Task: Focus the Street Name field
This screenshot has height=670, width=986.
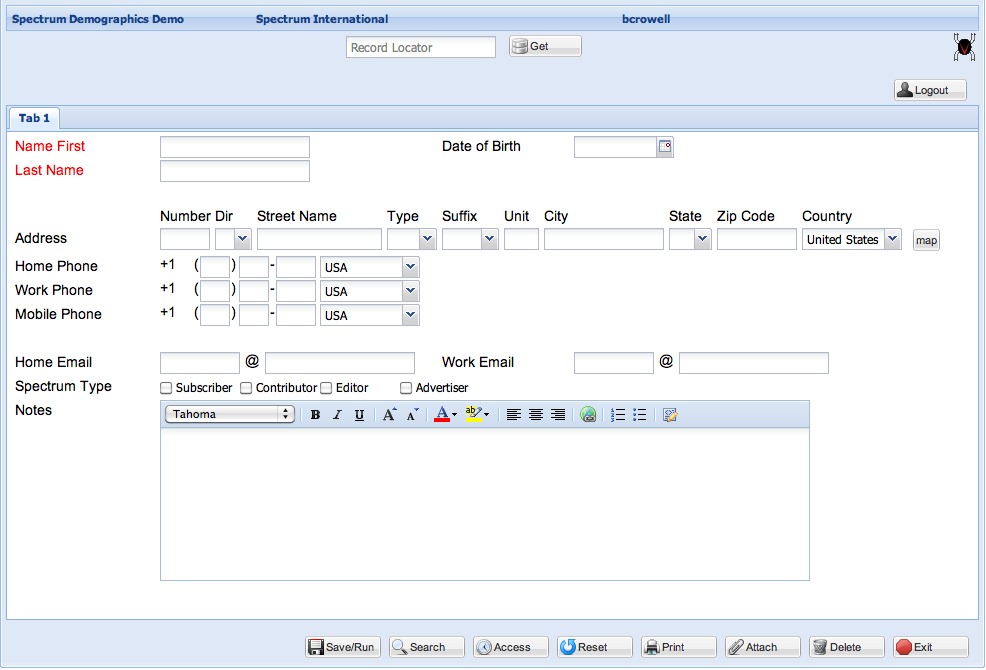Action: point(319,239)
